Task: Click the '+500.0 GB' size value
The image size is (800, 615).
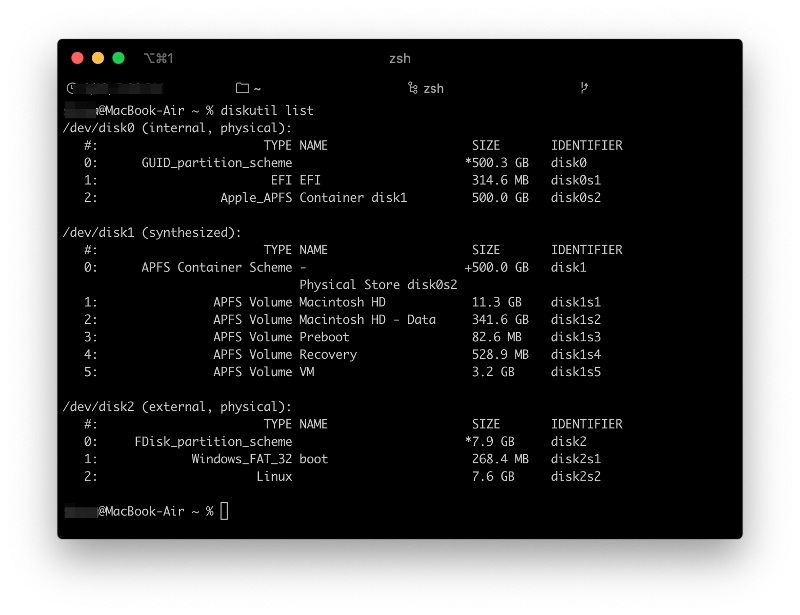Action: tap(497, 267)
